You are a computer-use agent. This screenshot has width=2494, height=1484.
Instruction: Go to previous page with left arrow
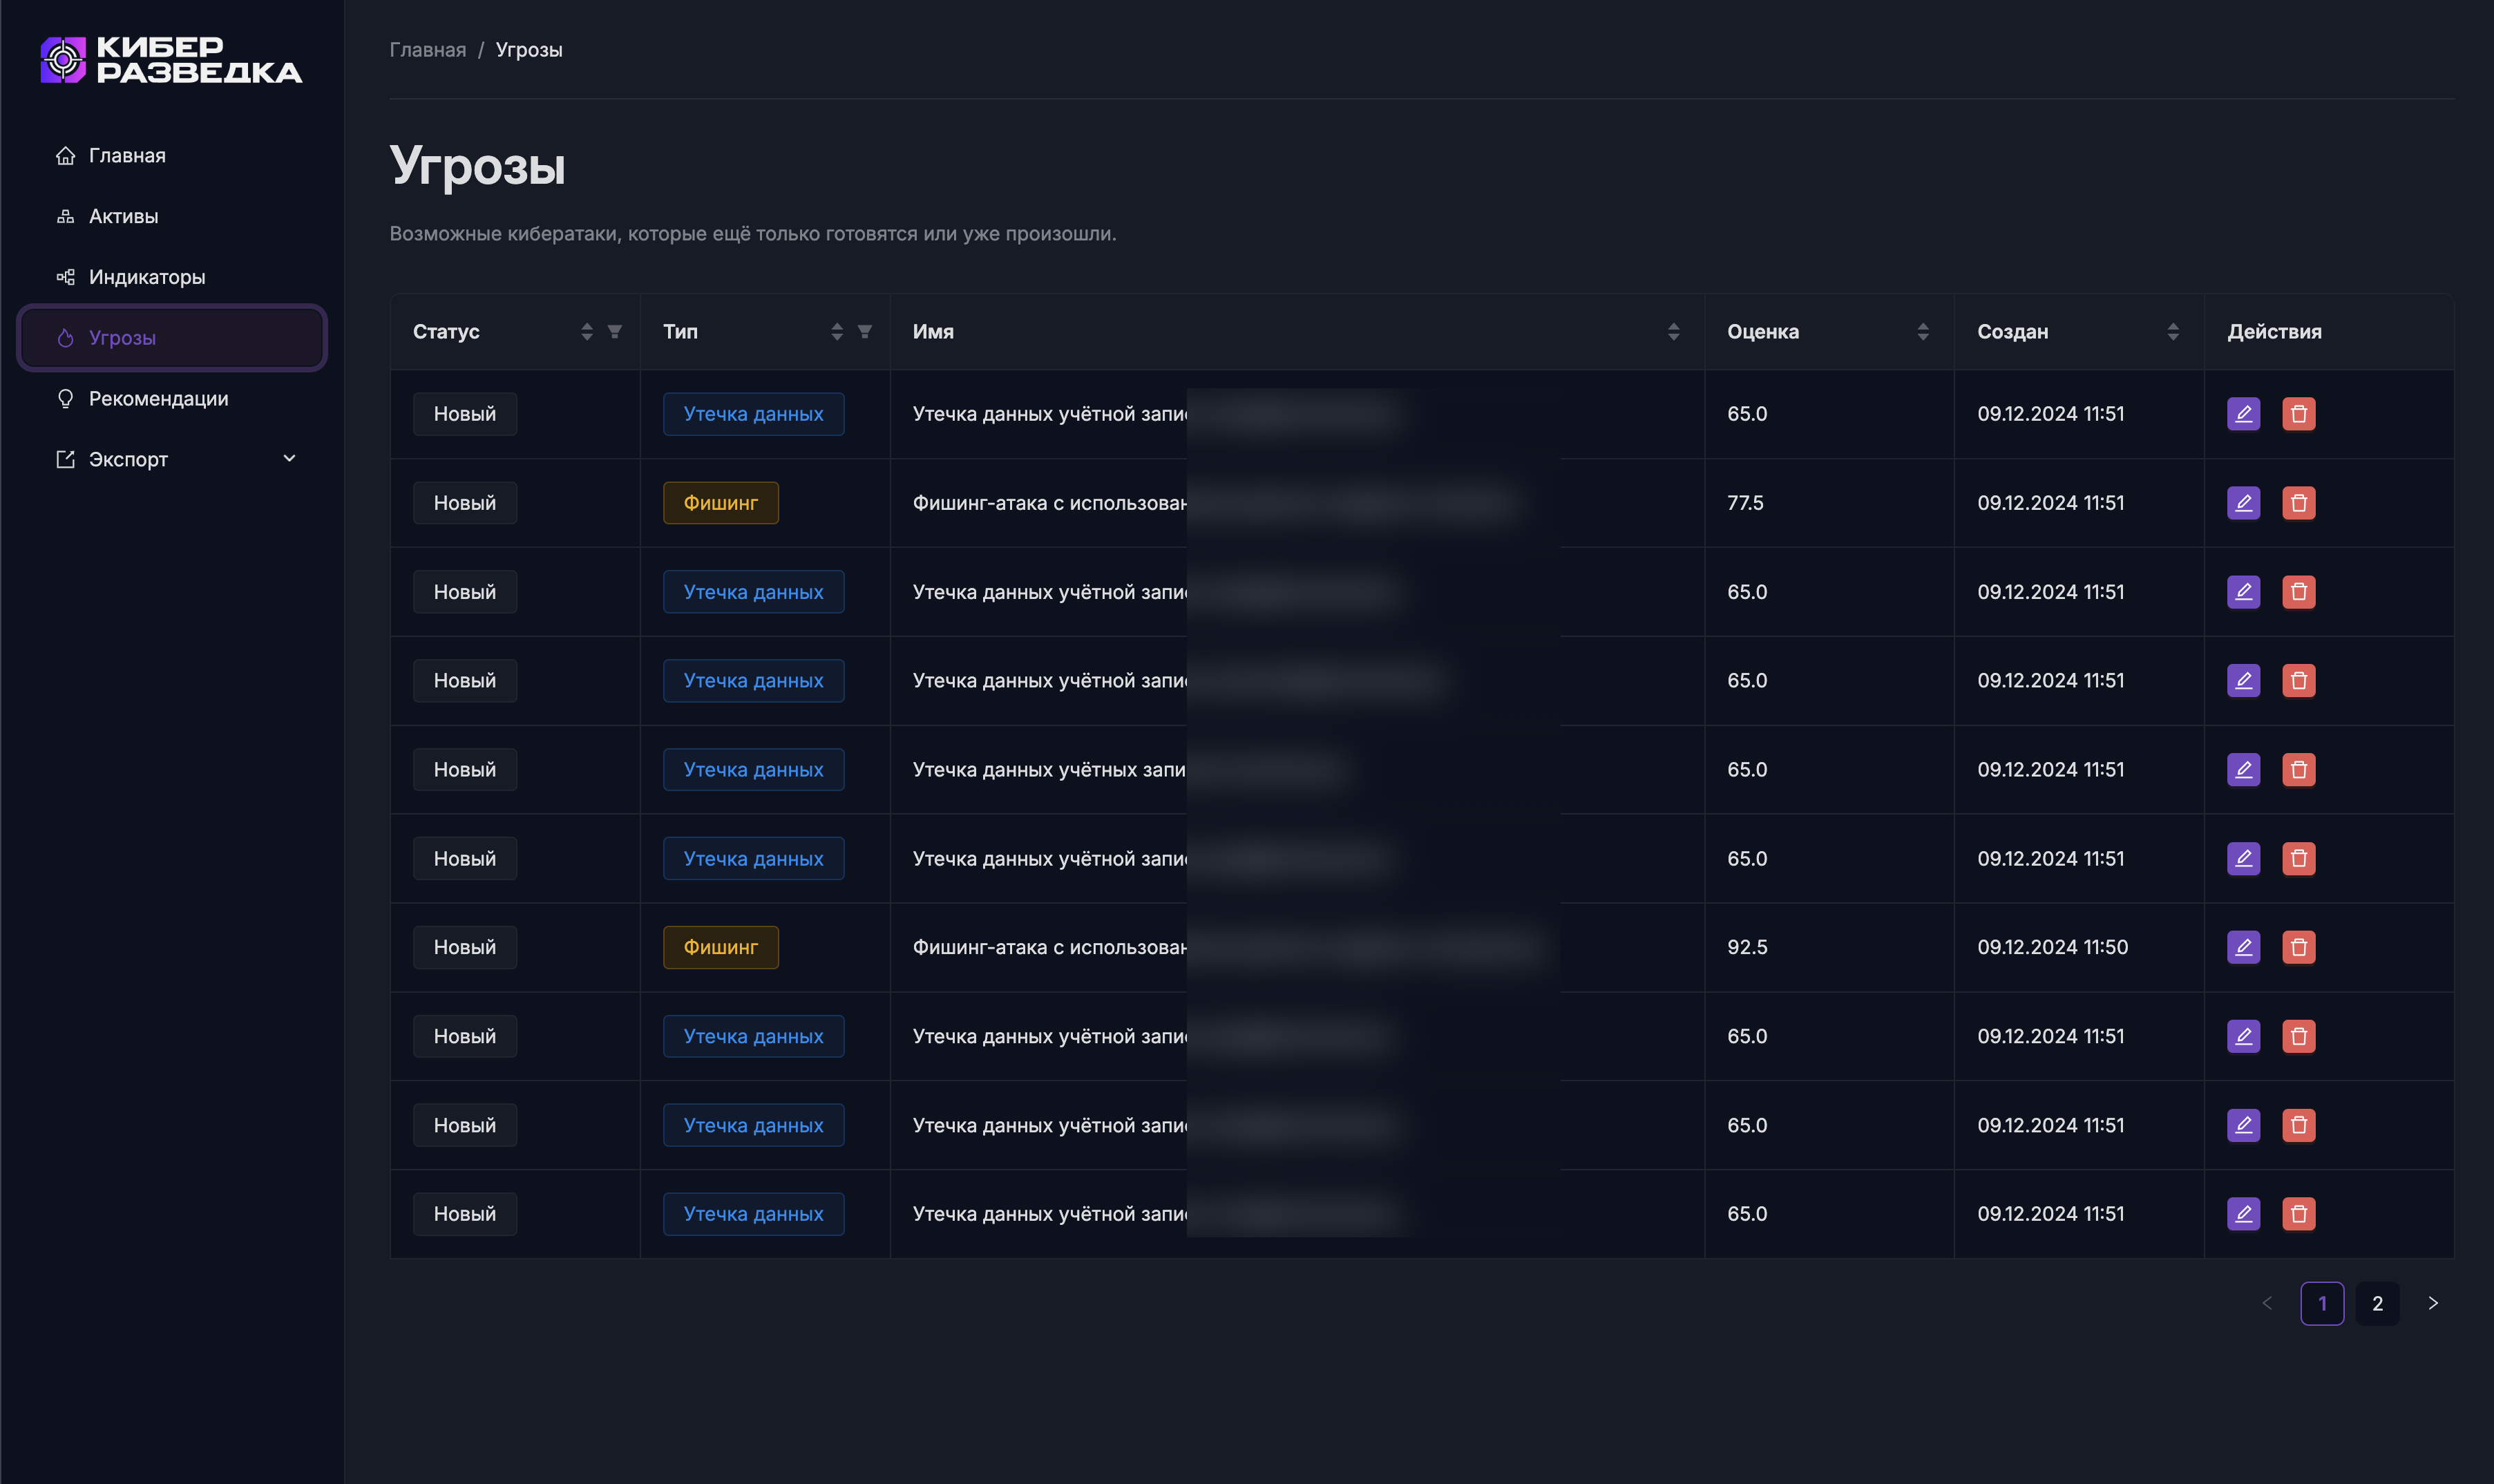click(2267, 1303)
